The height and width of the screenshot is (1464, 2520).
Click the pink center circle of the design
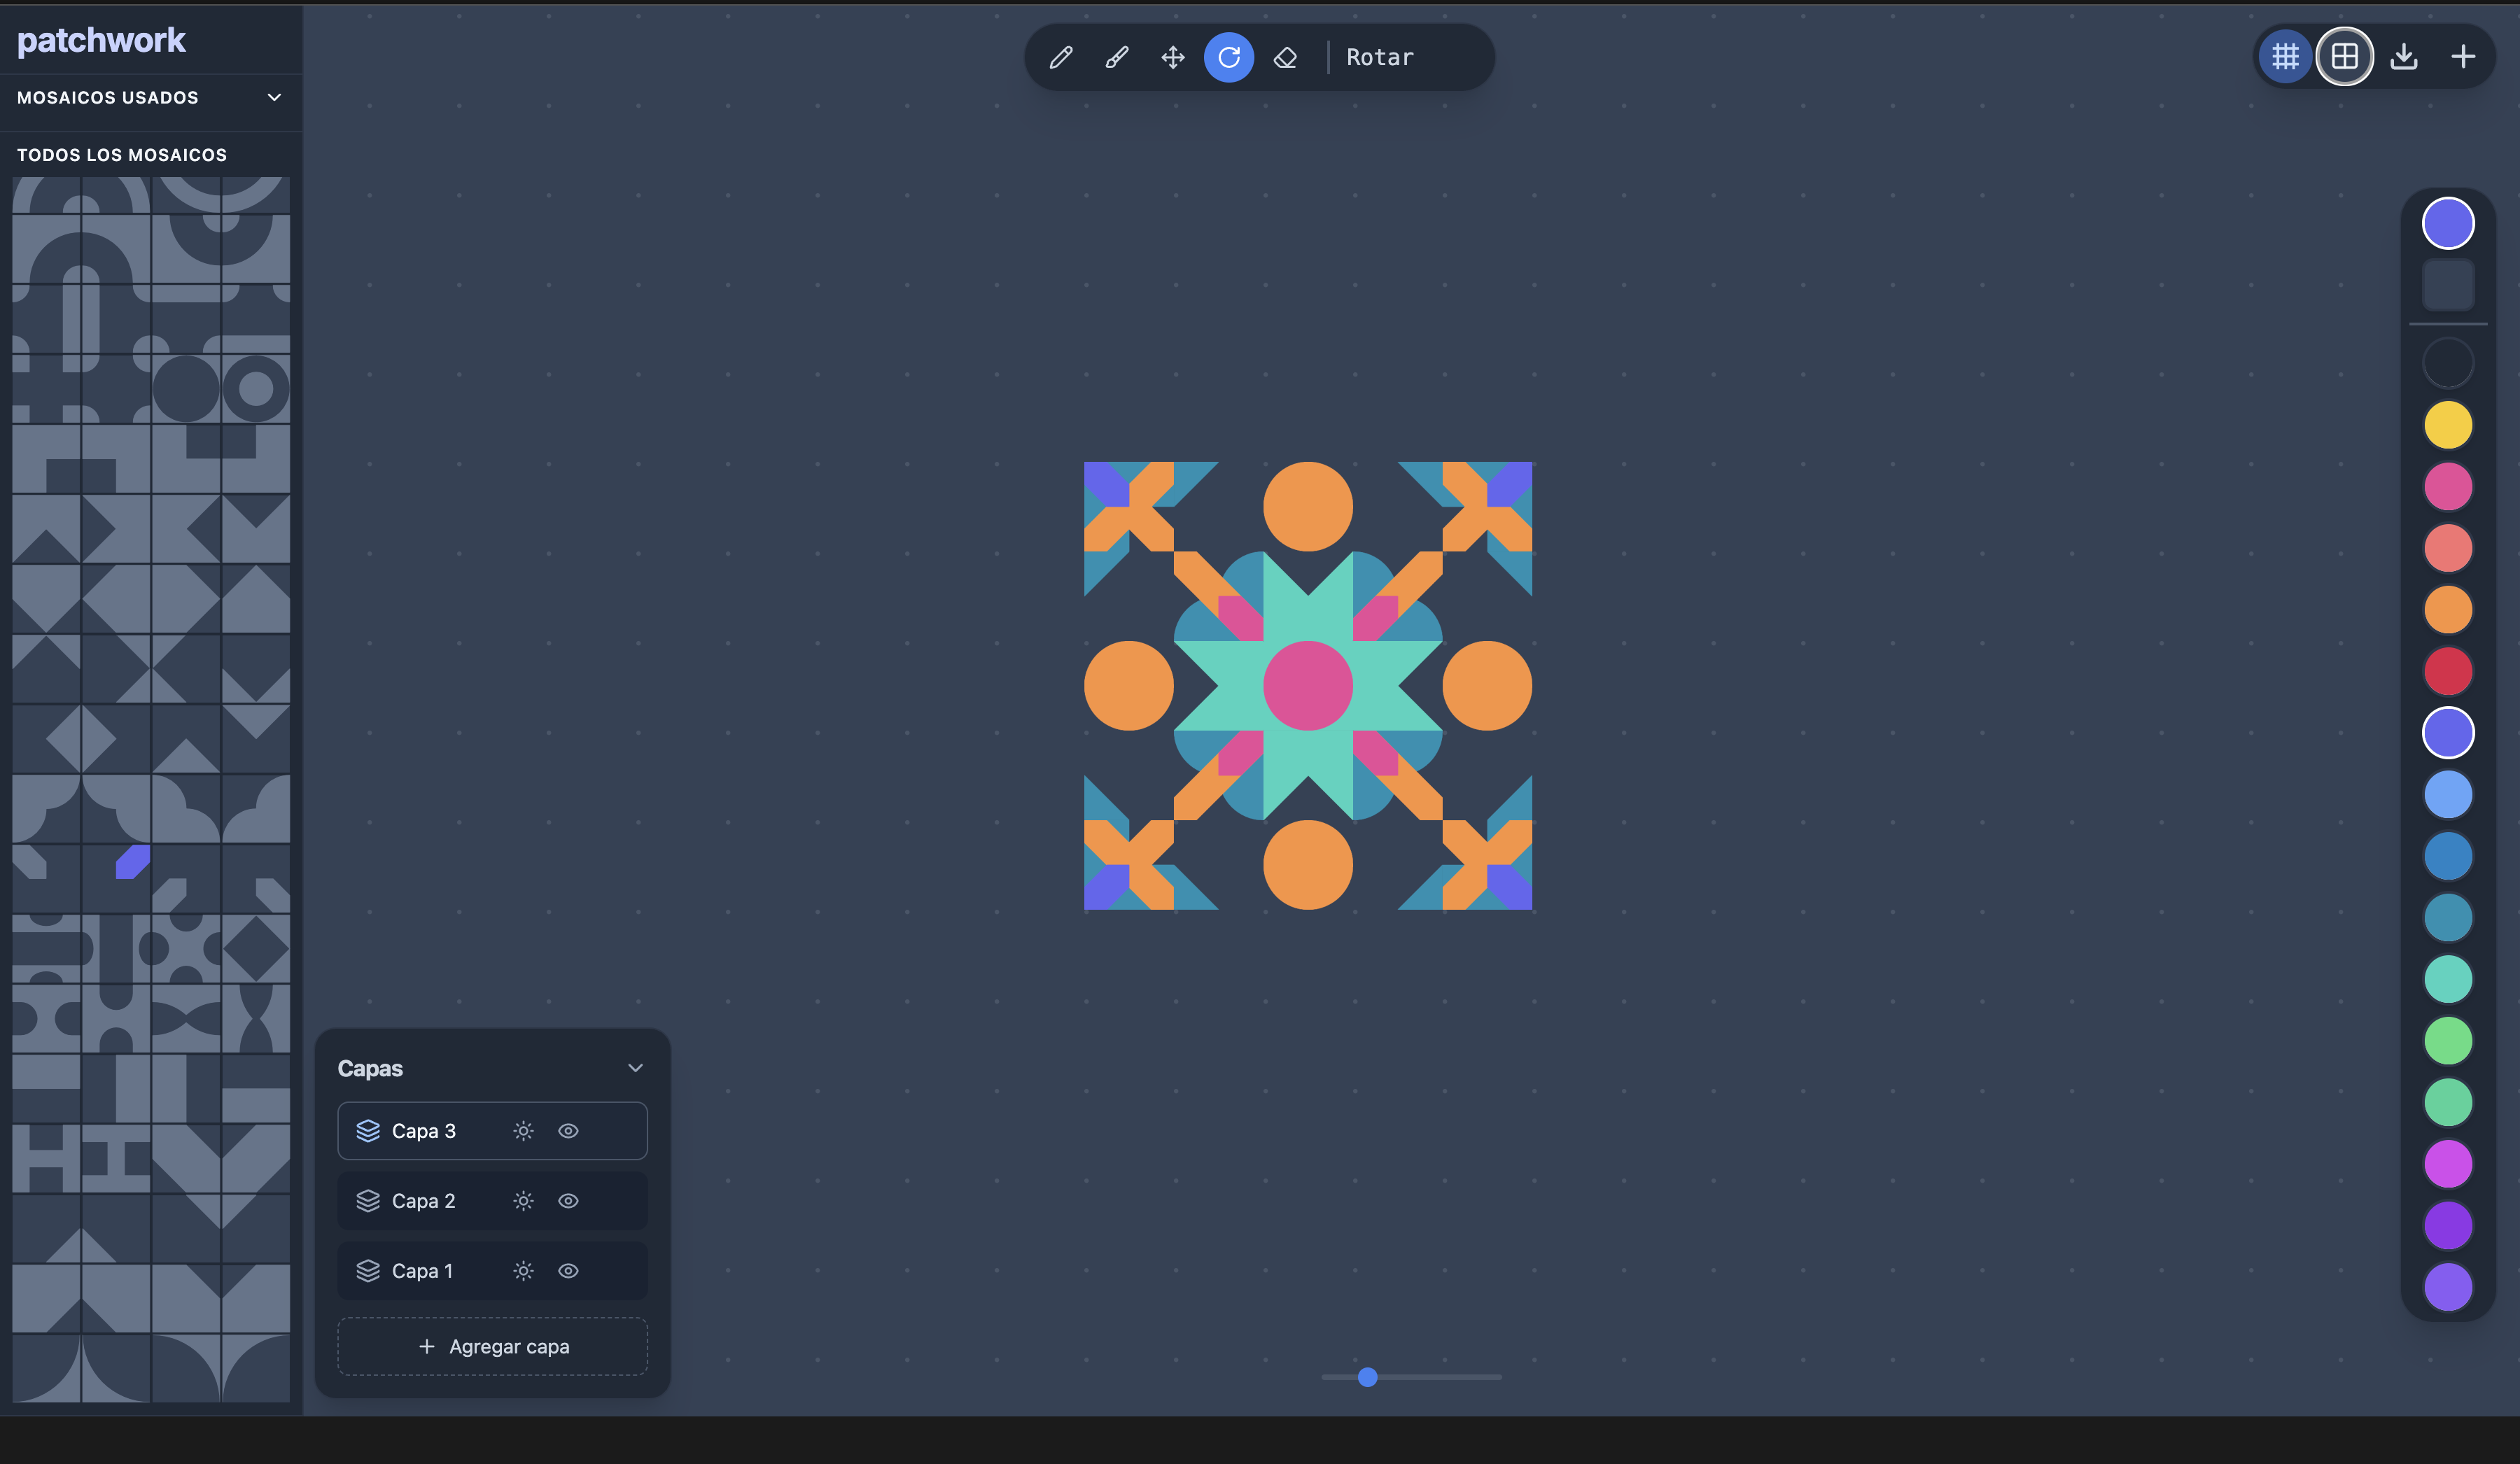[1308, 686]
